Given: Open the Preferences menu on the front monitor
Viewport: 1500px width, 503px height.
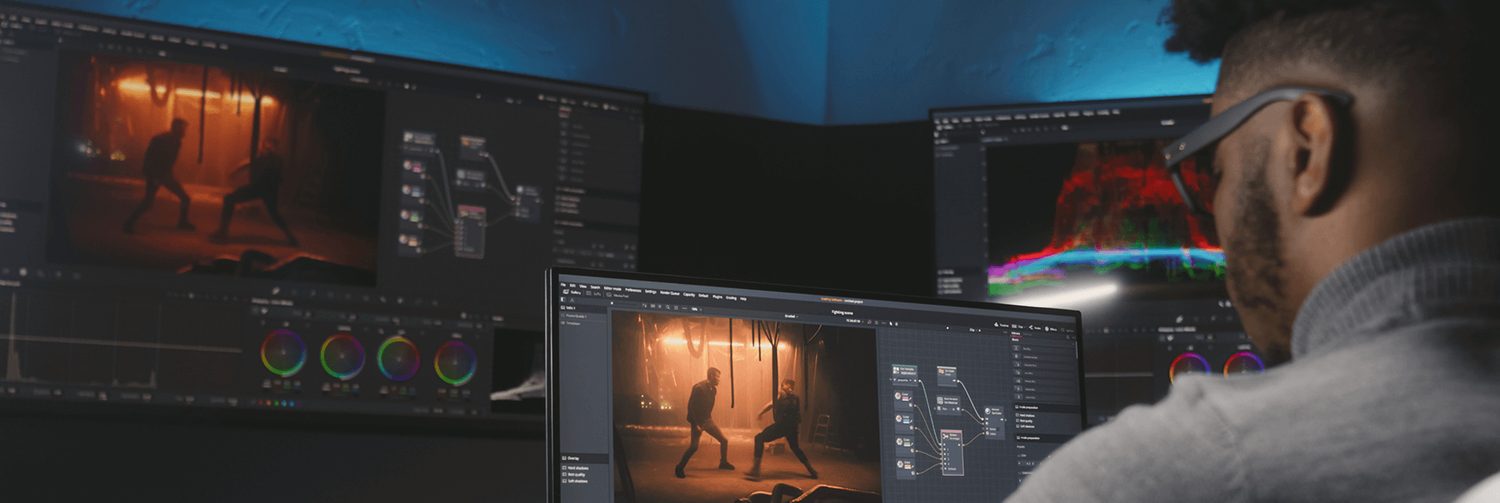Looking at the screenshot, I should click(633, 290).
